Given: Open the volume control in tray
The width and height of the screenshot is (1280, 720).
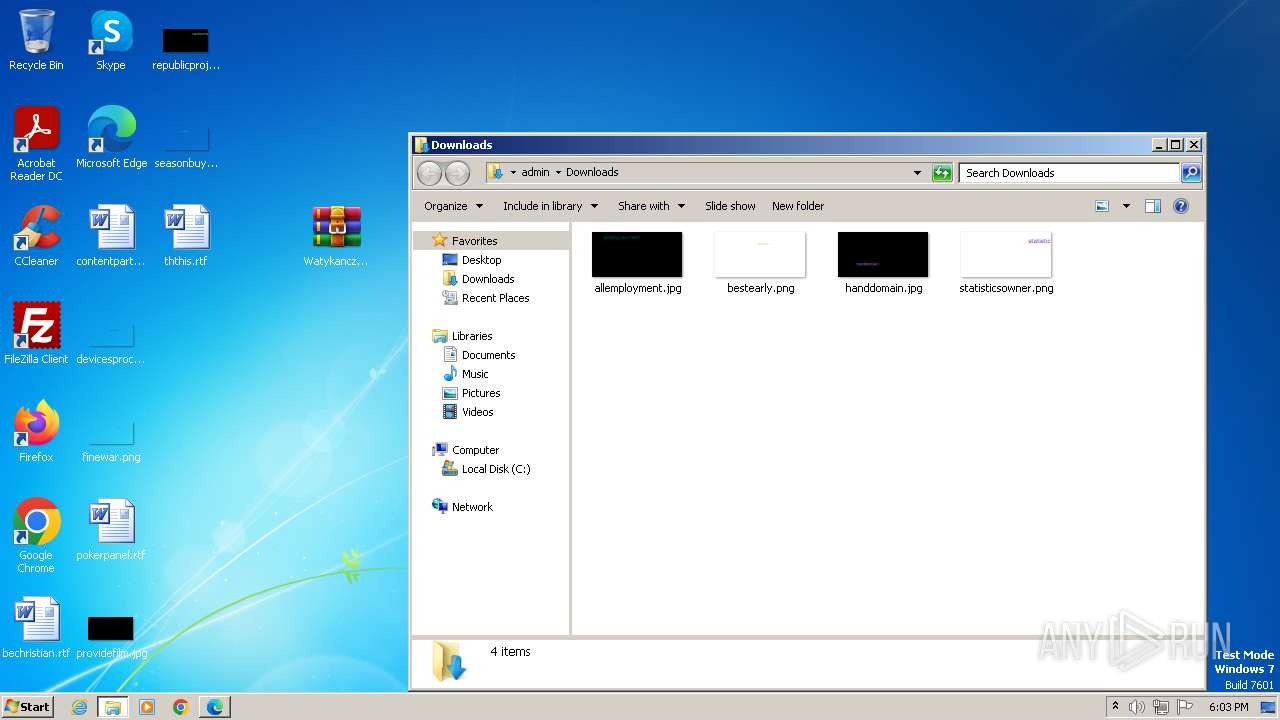Looking at the screenshot, I should (x=1137, y=707).
